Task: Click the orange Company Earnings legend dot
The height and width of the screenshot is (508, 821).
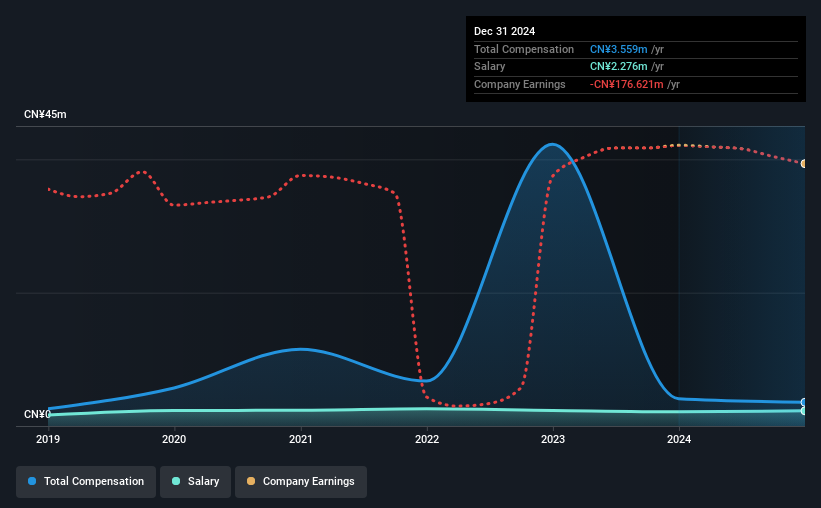Action: (251, 481)
